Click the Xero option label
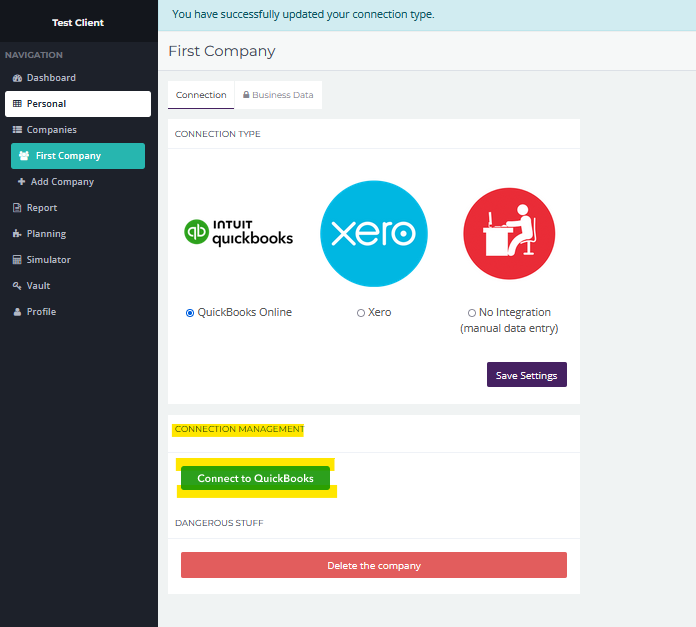696x627 pixels. [380, 312]
